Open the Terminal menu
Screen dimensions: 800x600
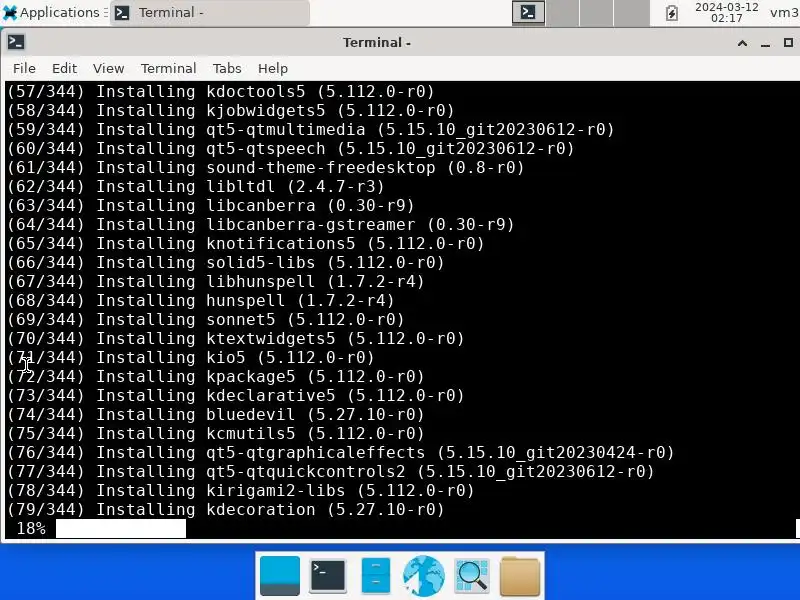pos(168,68)
